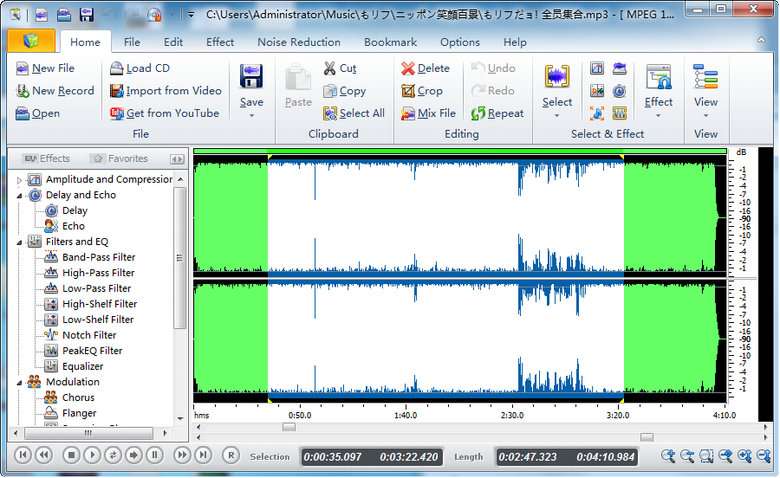
Task: Click the Select All button
Action: [x=354, y=114]
